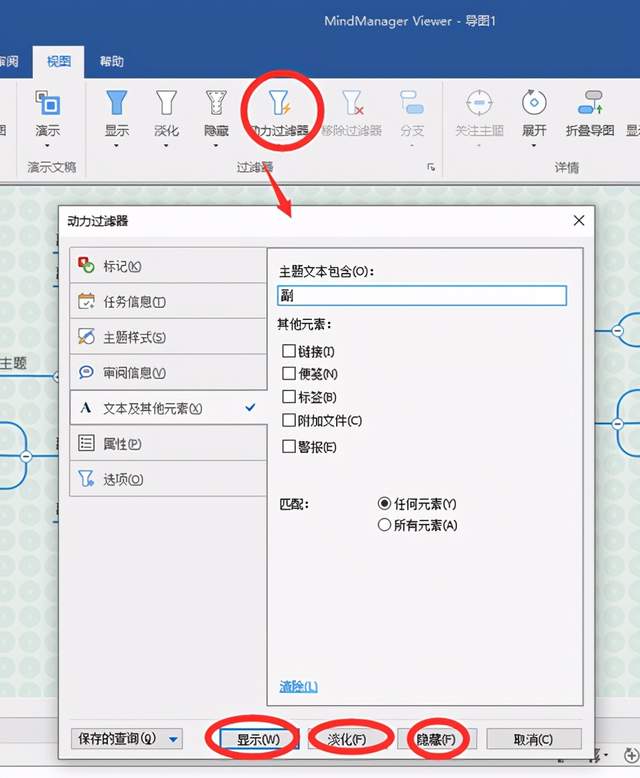This screenshot has height=778, width=640.
Task: Click the 隐藏 hide filter icon
Action: pyautogui.click(x=216, y=103)
